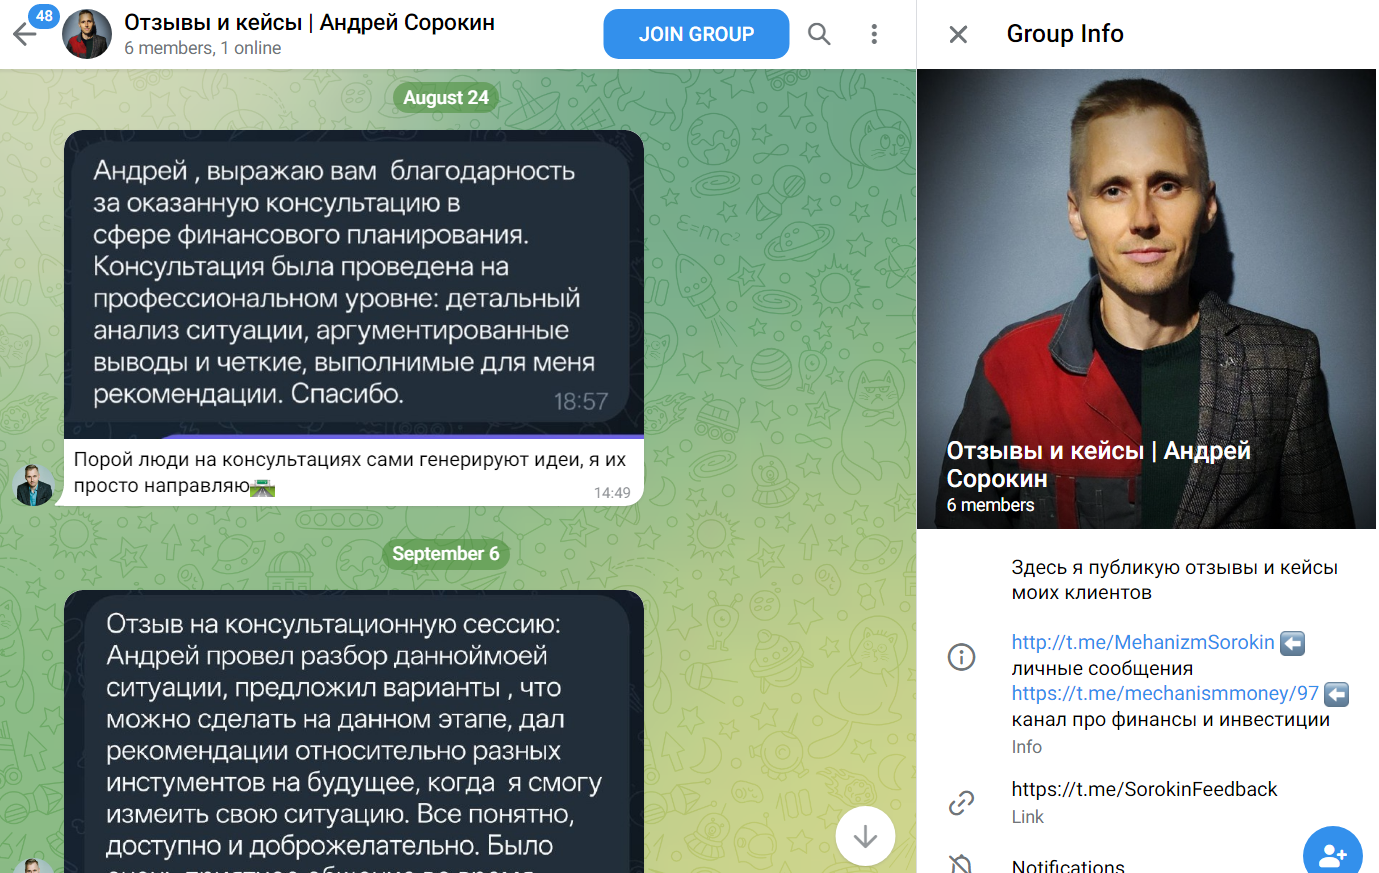
Task: Click the JOIN GROUP button
Action: pyautogui.click(x=696, y=34)
